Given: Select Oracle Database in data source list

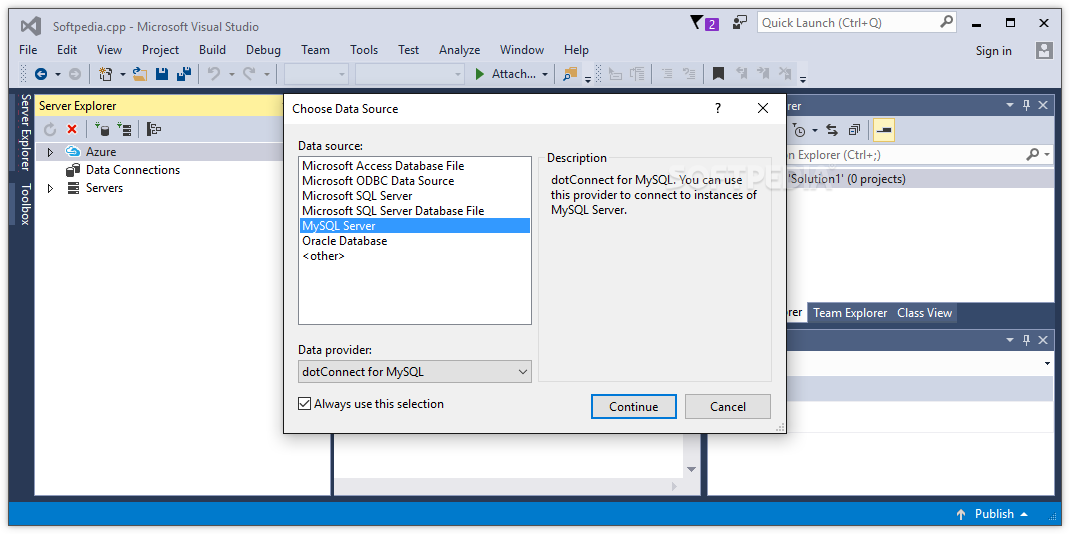Looking at the screenshot, I should (345, 241).
